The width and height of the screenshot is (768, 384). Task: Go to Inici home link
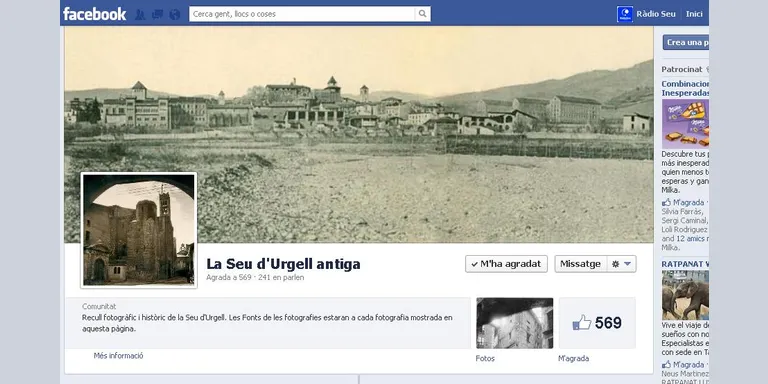[x=694, y=14]
